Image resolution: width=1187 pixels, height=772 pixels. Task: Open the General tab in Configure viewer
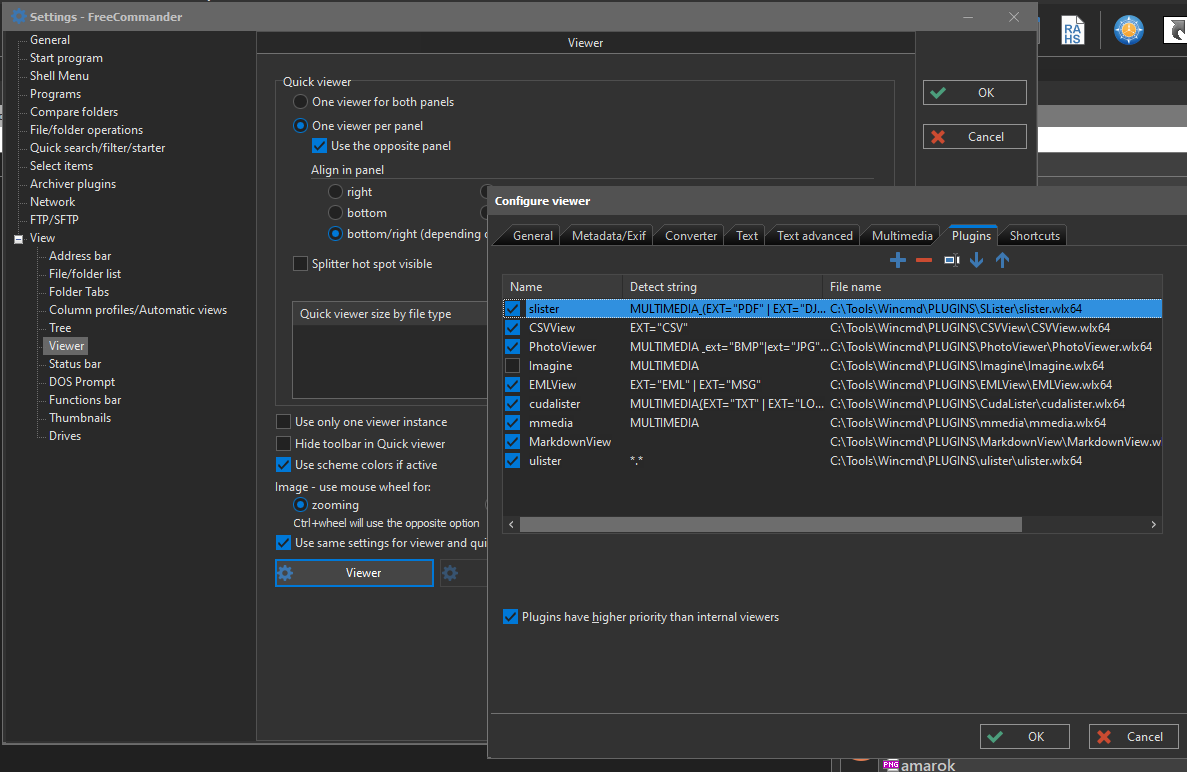[x=532, y=235]
